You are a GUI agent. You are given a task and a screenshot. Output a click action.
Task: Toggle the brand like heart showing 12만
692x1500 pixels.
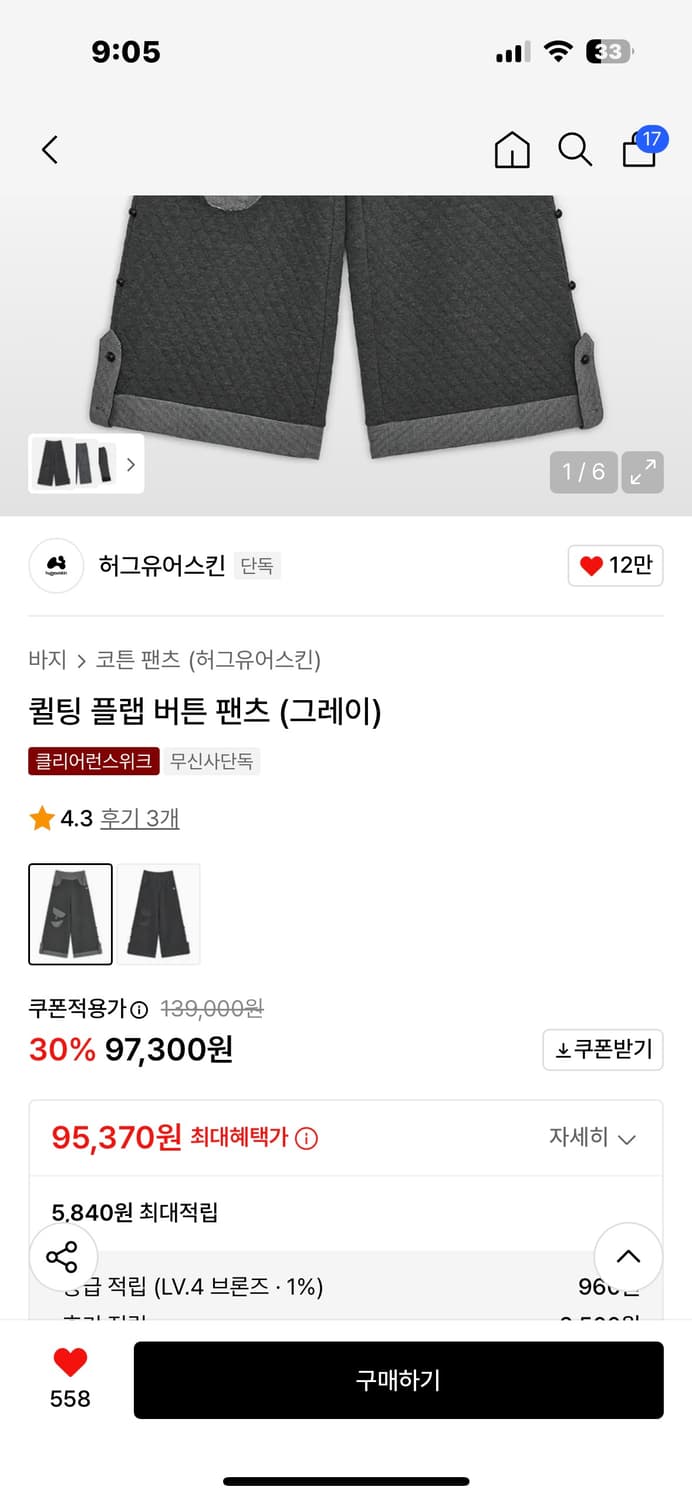click(615, 565)
